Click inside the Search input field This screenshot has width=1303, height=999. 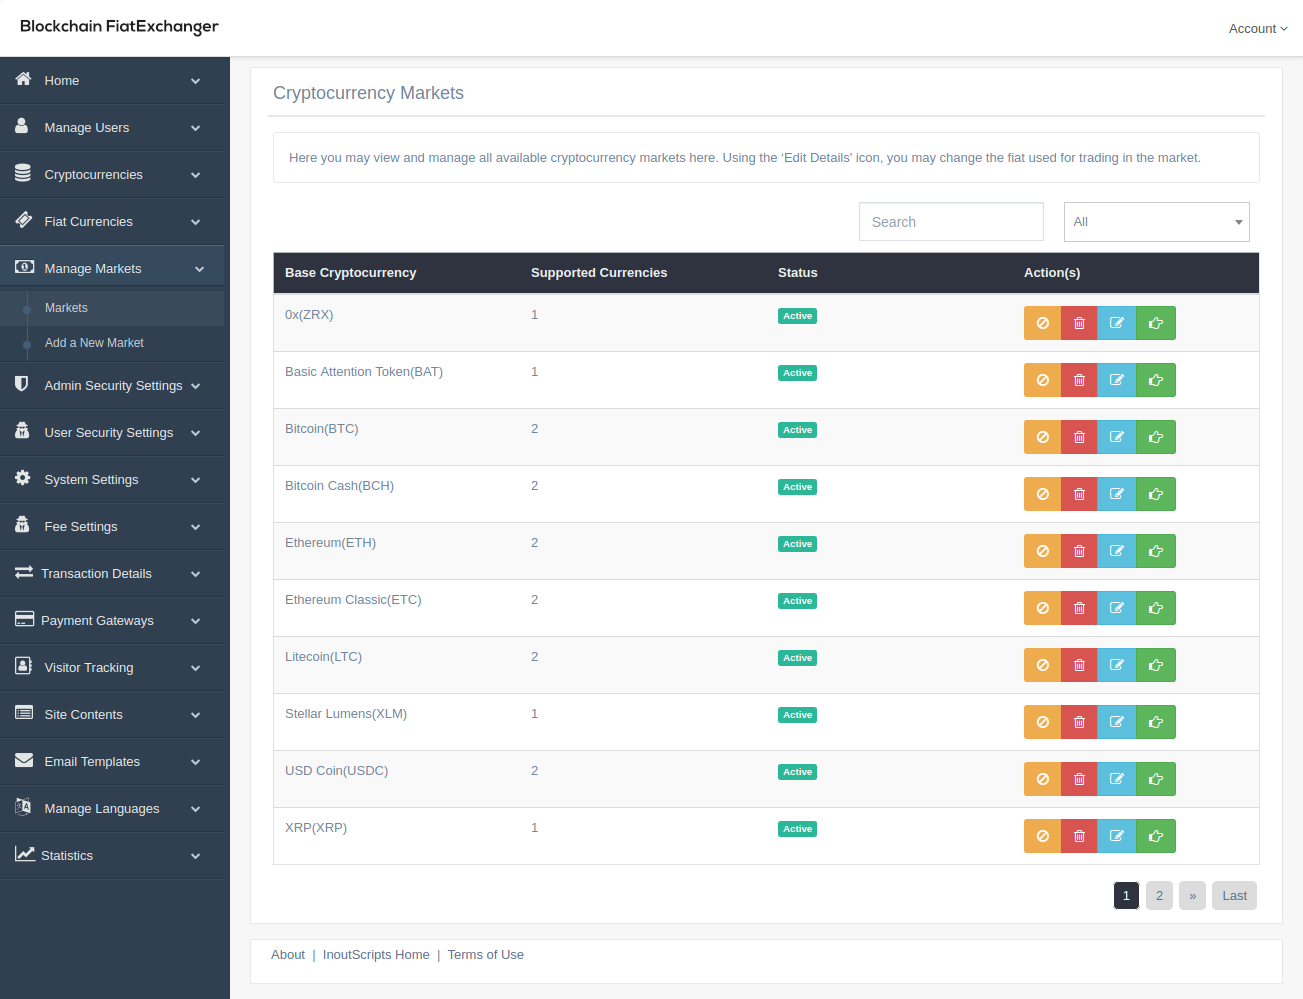[950, 221]
